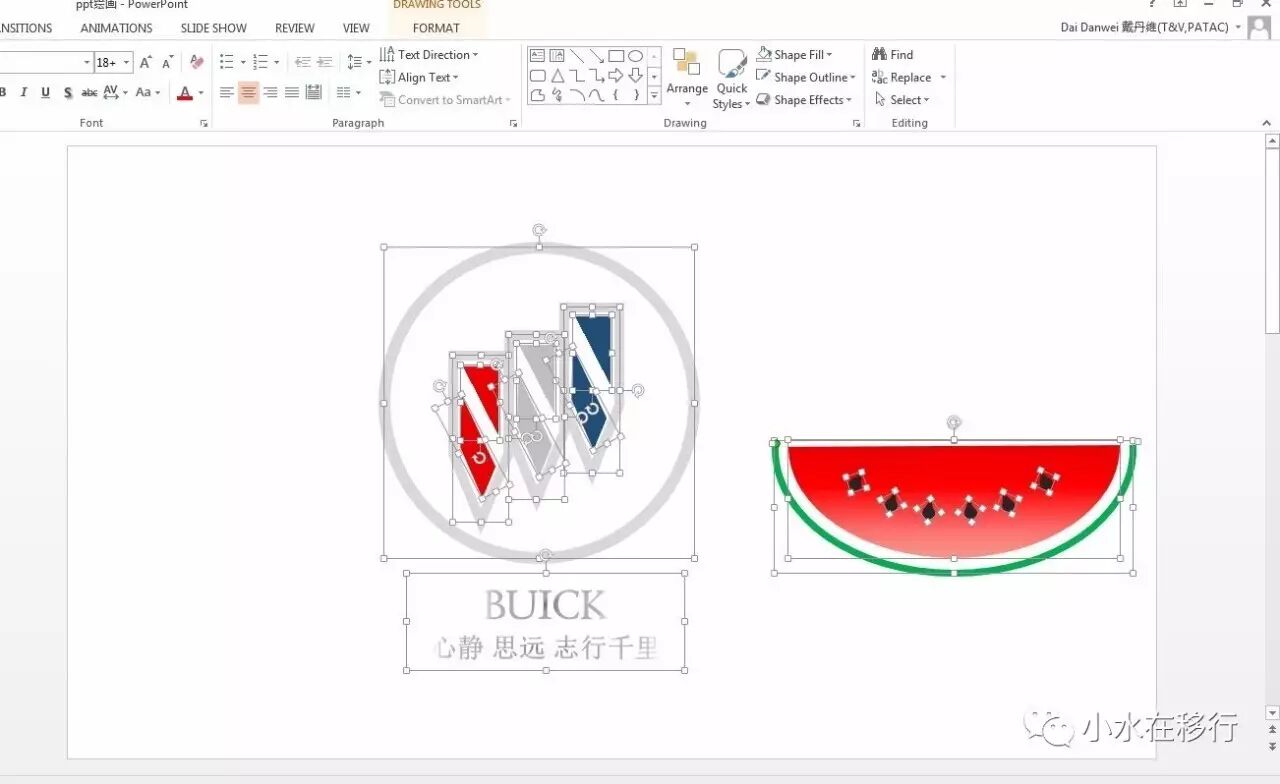Switch to the SLIDE SHOW tab
Image resolution: width=1280 pixels, height=784 pixels.
click(214, 28)
